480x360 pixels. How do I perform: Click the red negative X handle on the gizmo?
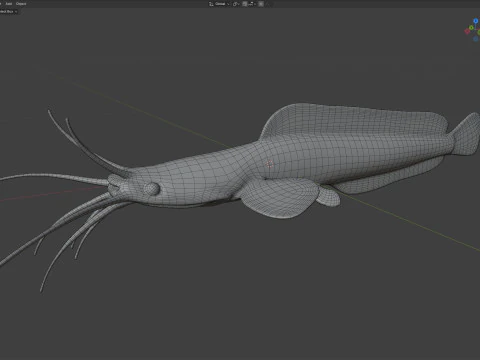tap(467, 31)
